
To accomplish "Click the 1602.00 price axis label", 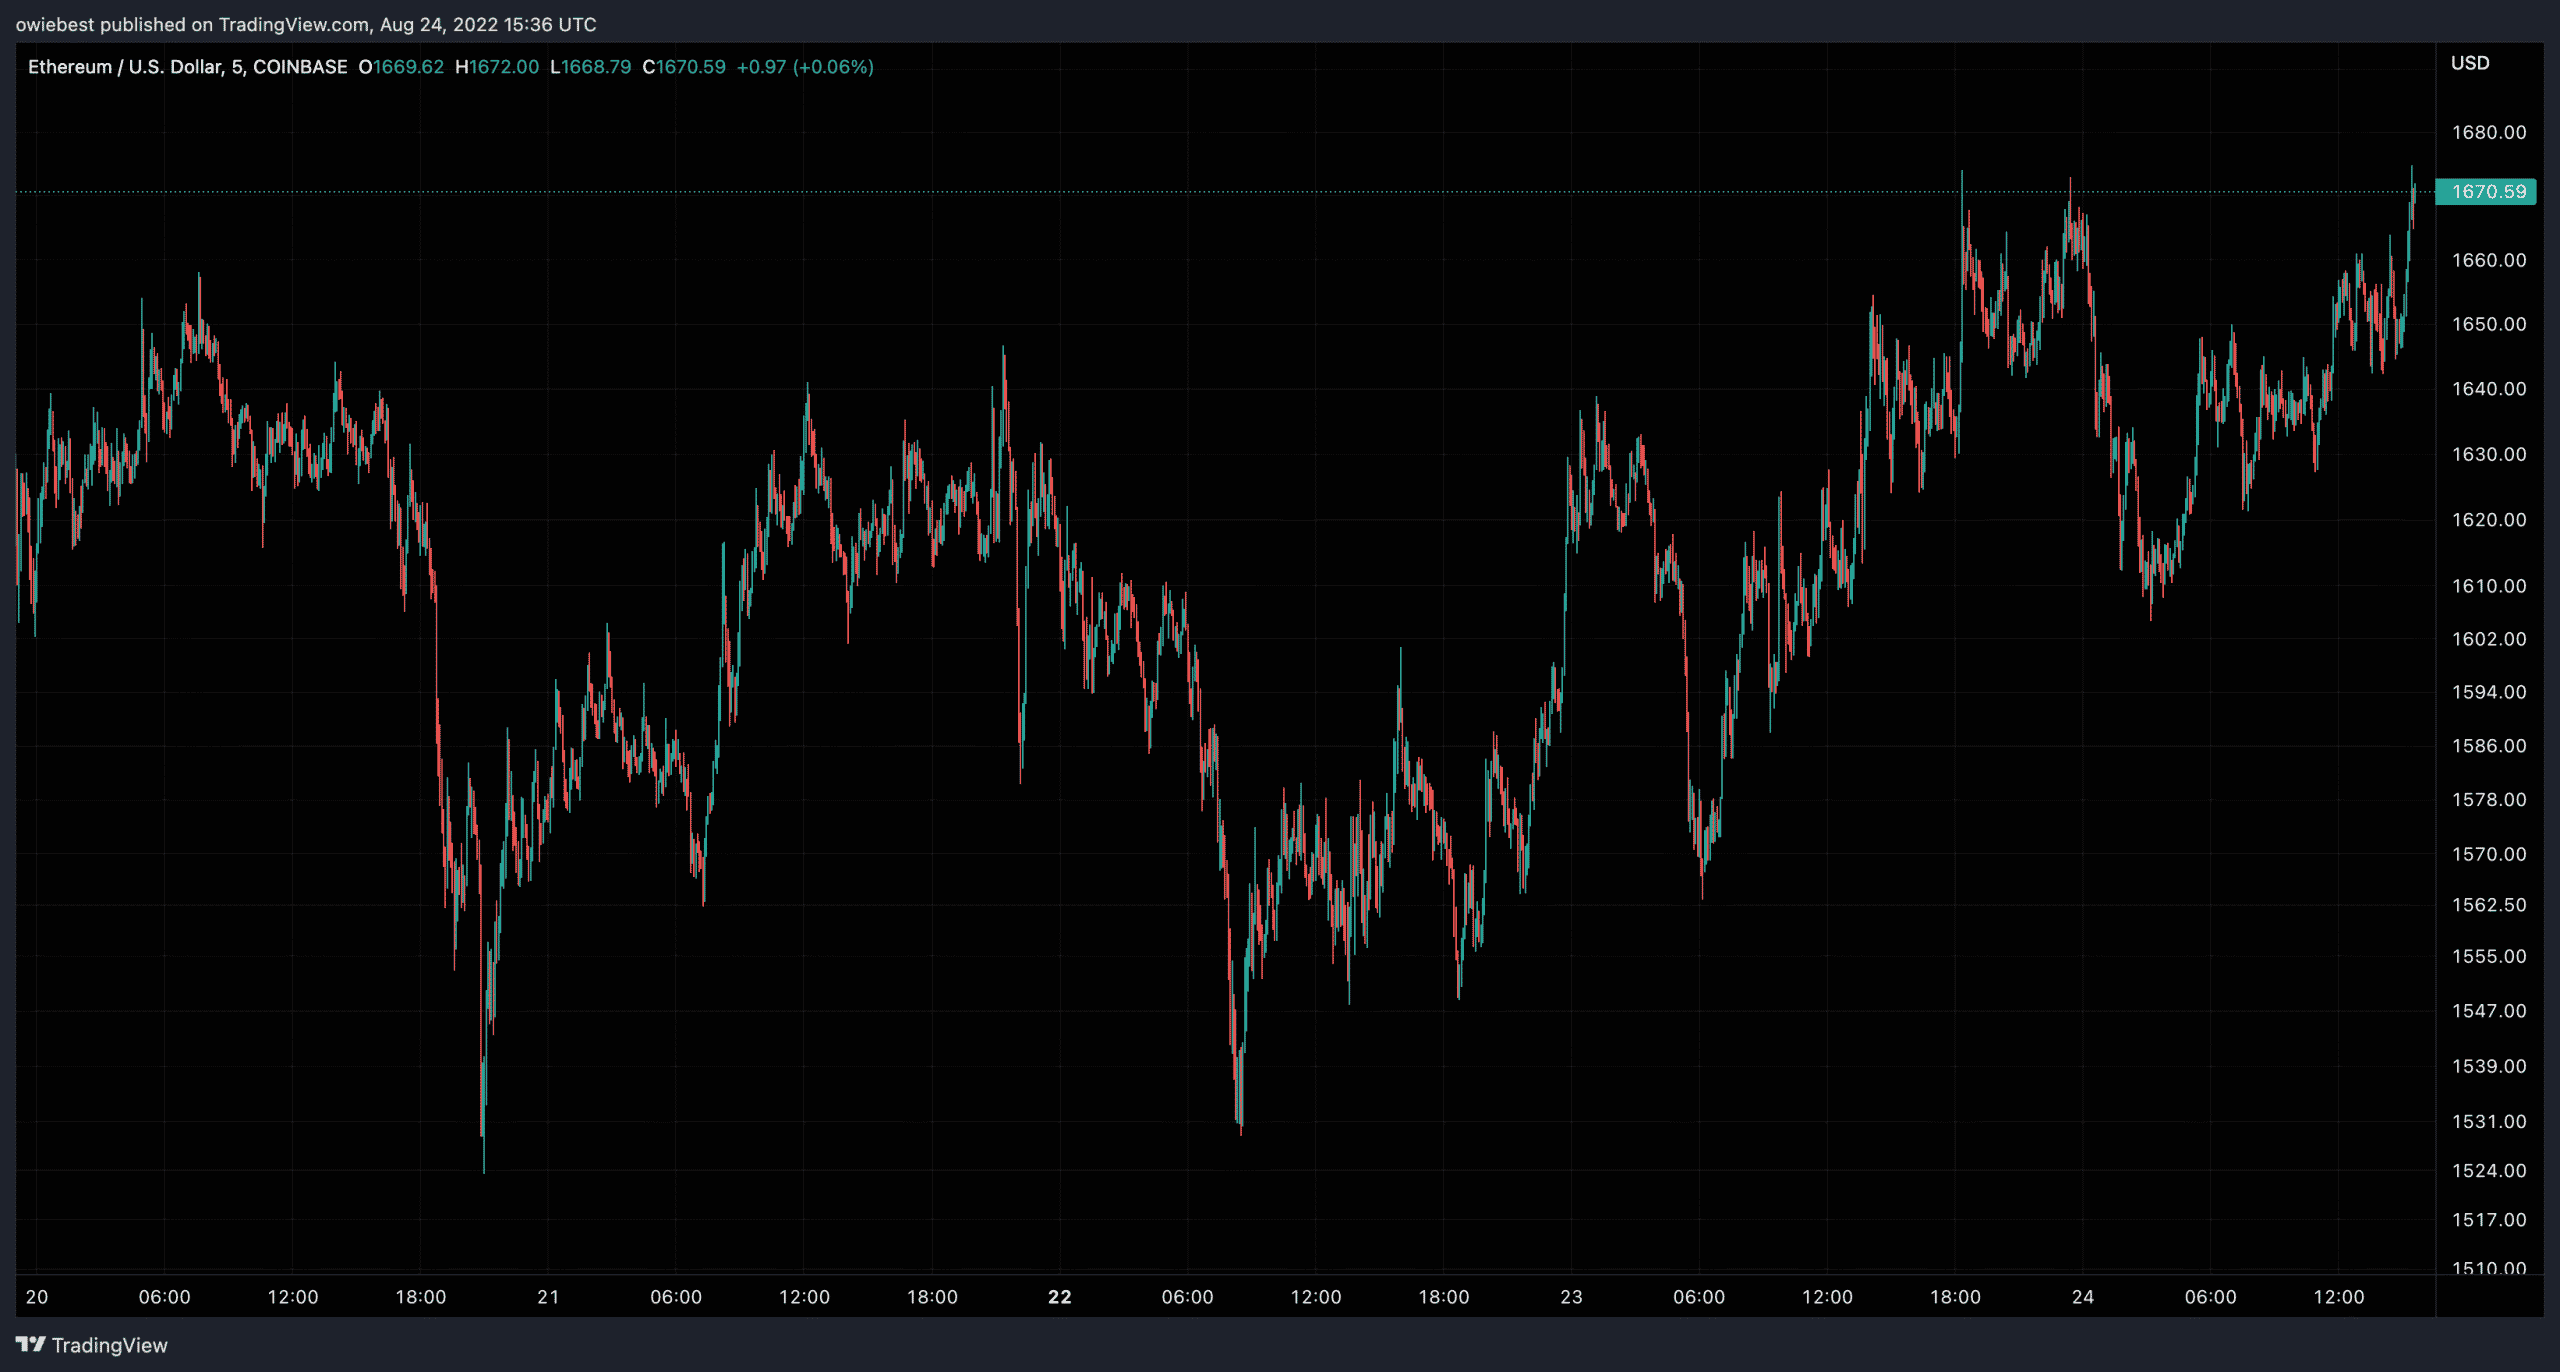I will [x=2488, y=638].
